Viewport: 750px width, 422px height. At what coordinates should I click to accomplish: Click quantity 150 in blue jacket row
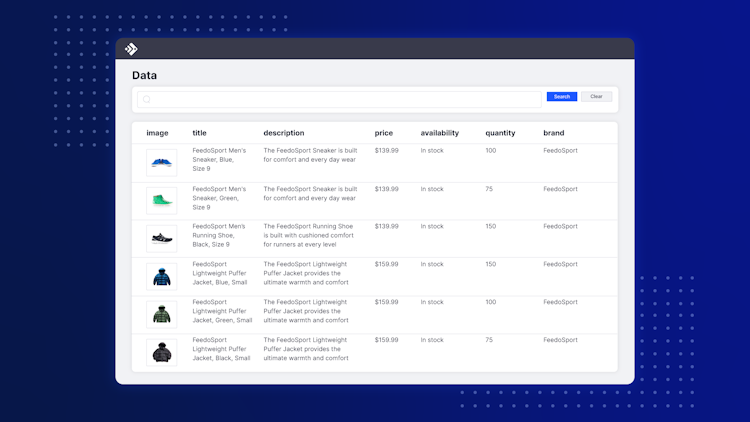pyautogui.click(x=491, y=264)
